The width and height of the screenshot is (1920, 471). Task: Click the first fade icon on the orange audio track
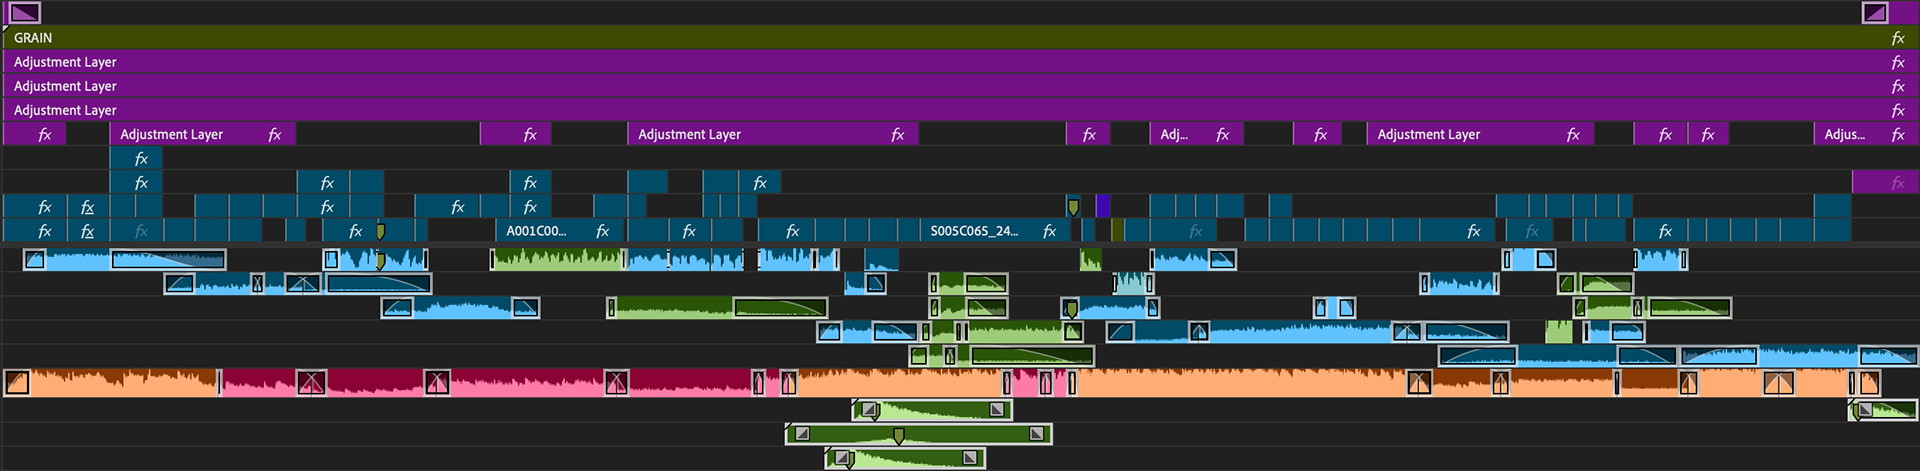pyautogui.click(x=17, y=383)
